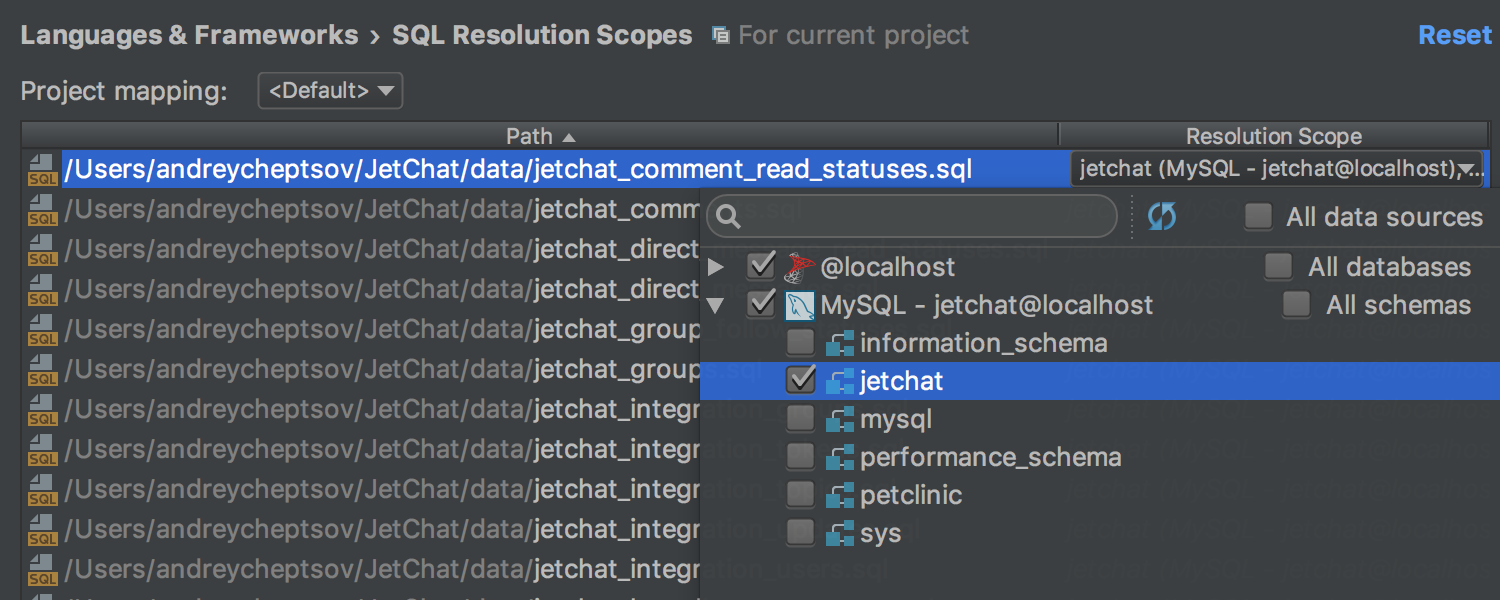Select the 'petclinic' schema label
This screenshot has width=1500, height=600.
(911, 495)
